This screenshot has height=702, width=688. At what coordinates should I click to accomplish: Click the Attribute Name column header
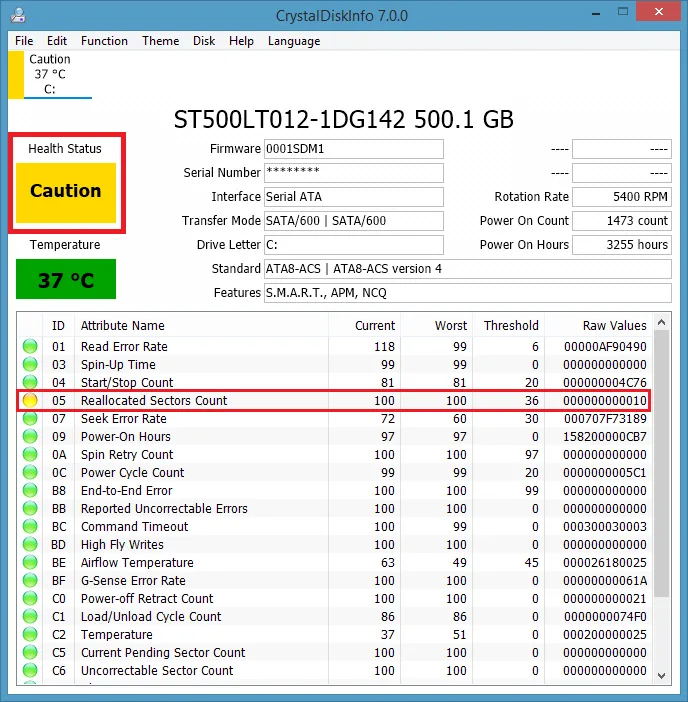(122, 325)
